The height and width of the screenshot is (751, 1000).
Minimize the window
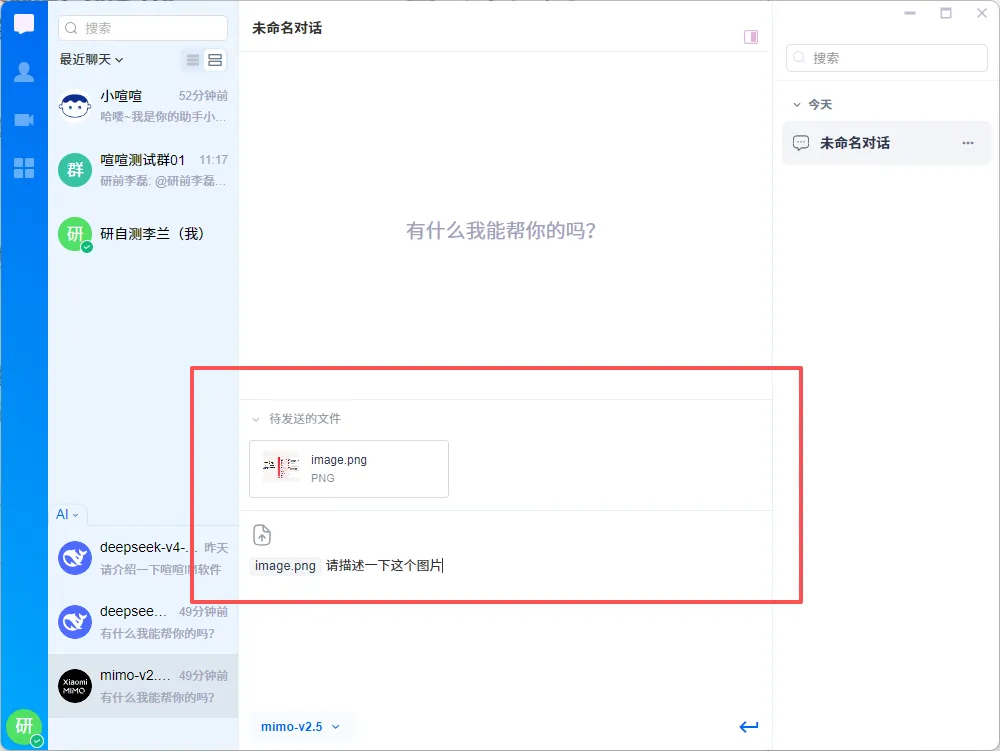pos(909,13)
